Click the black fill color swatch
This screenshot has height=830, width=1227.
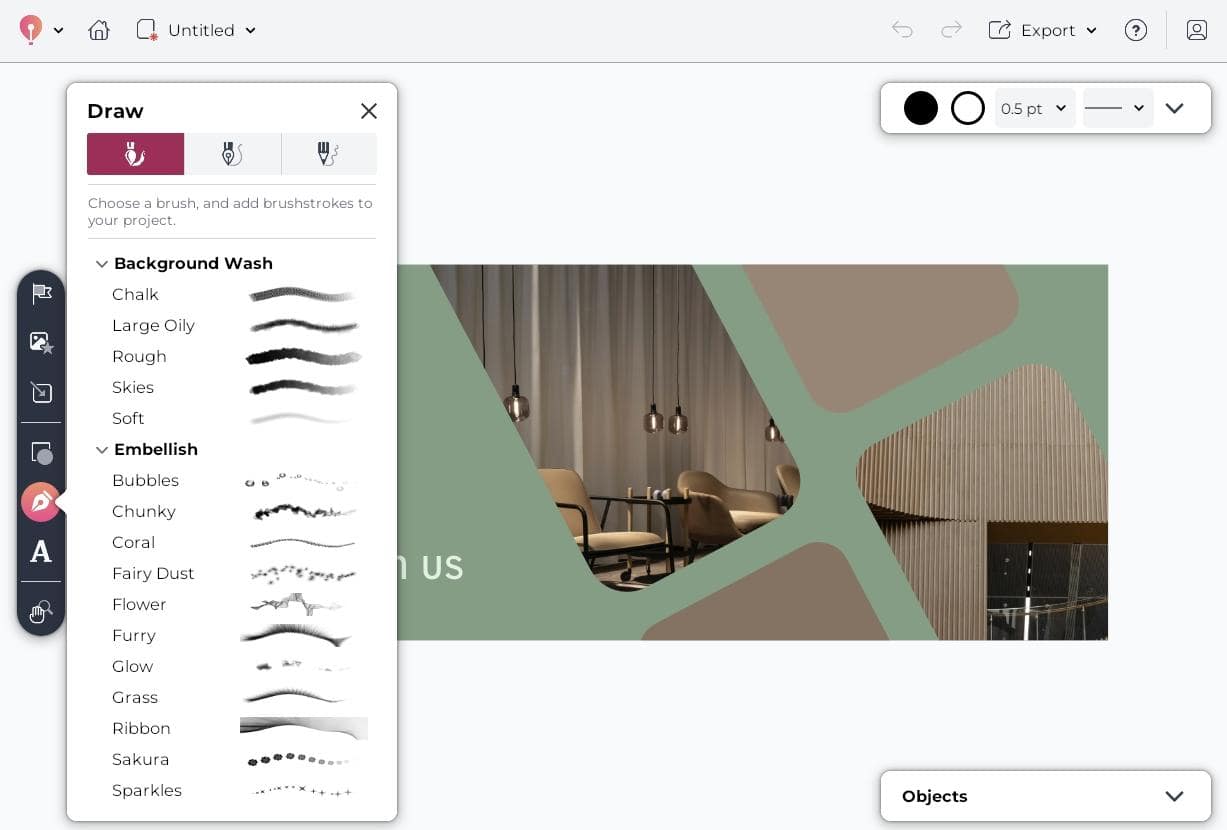point(920,108)
